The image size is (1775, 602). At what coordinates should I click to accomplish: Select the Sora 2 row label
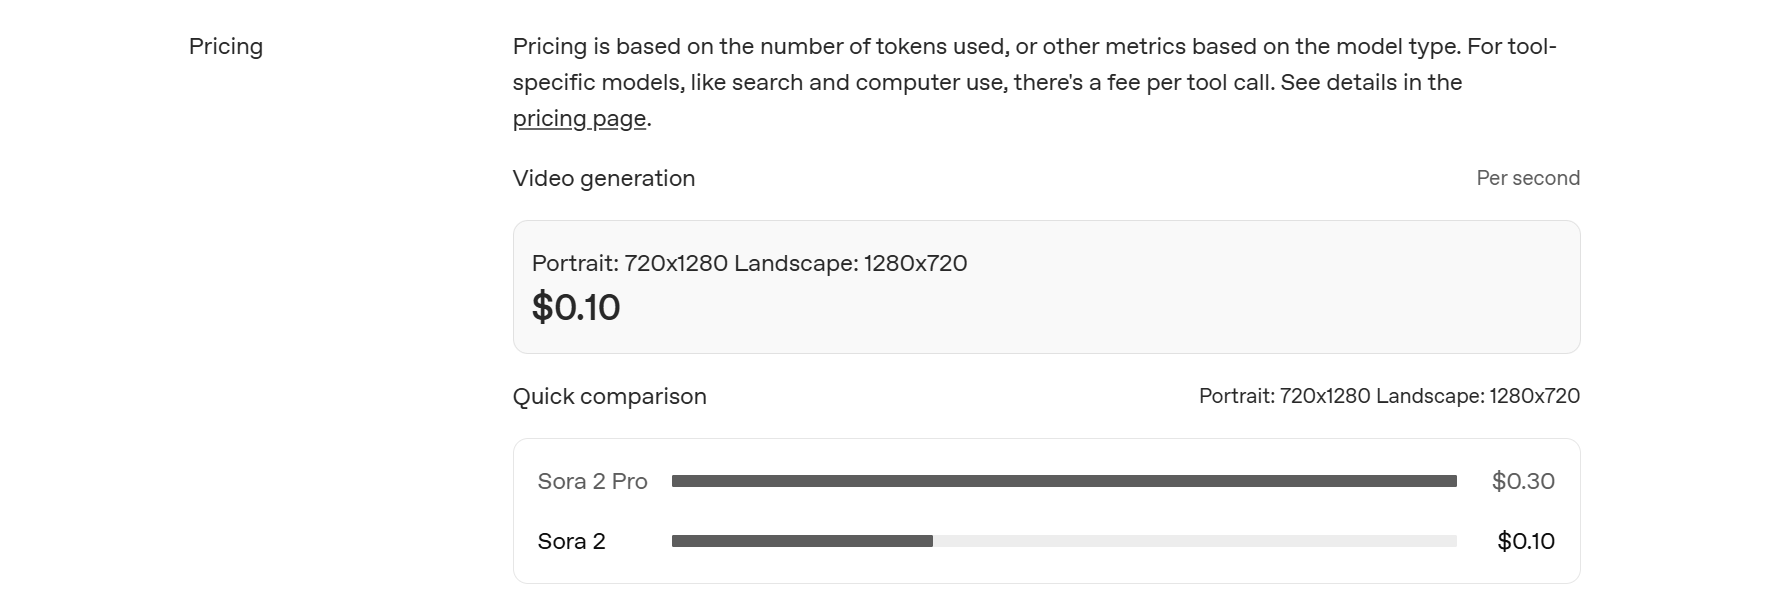click(x=571, y=542)
